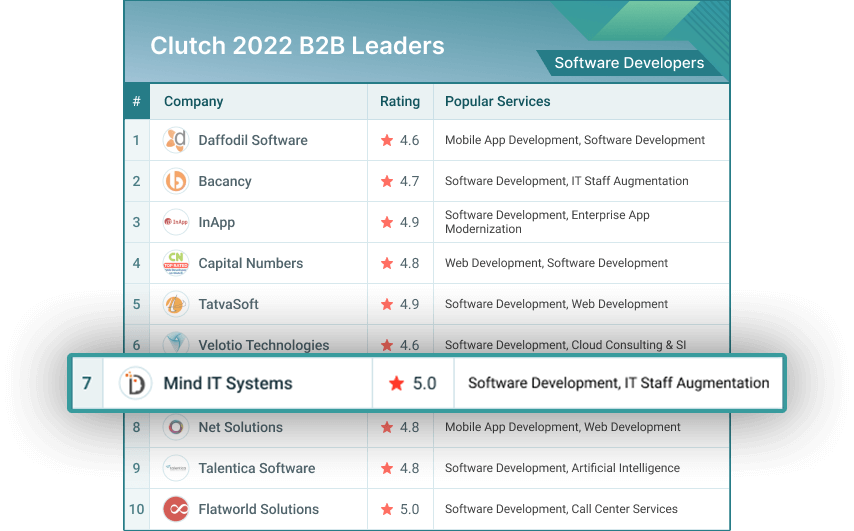854x531 pixels.
Task: Click the 5.0 rating for Mind IT Systems
Action: 424,383
